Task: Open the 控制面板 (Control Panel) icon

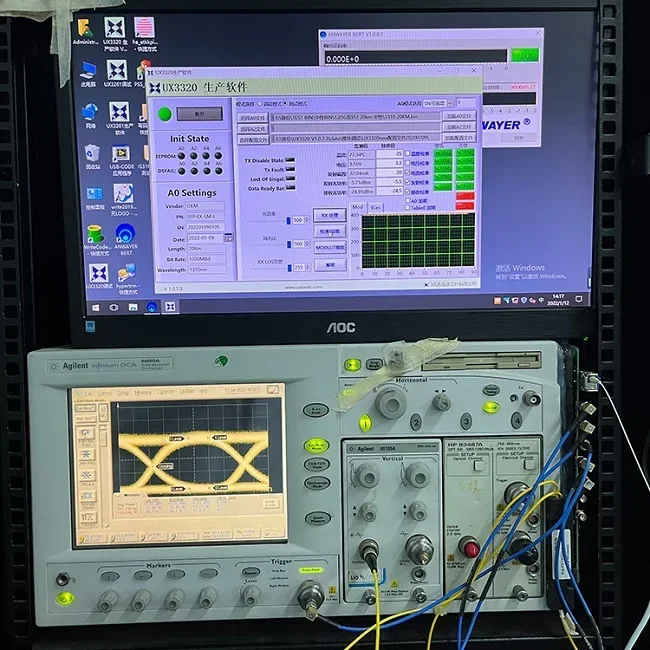Action: click(95, 198)
